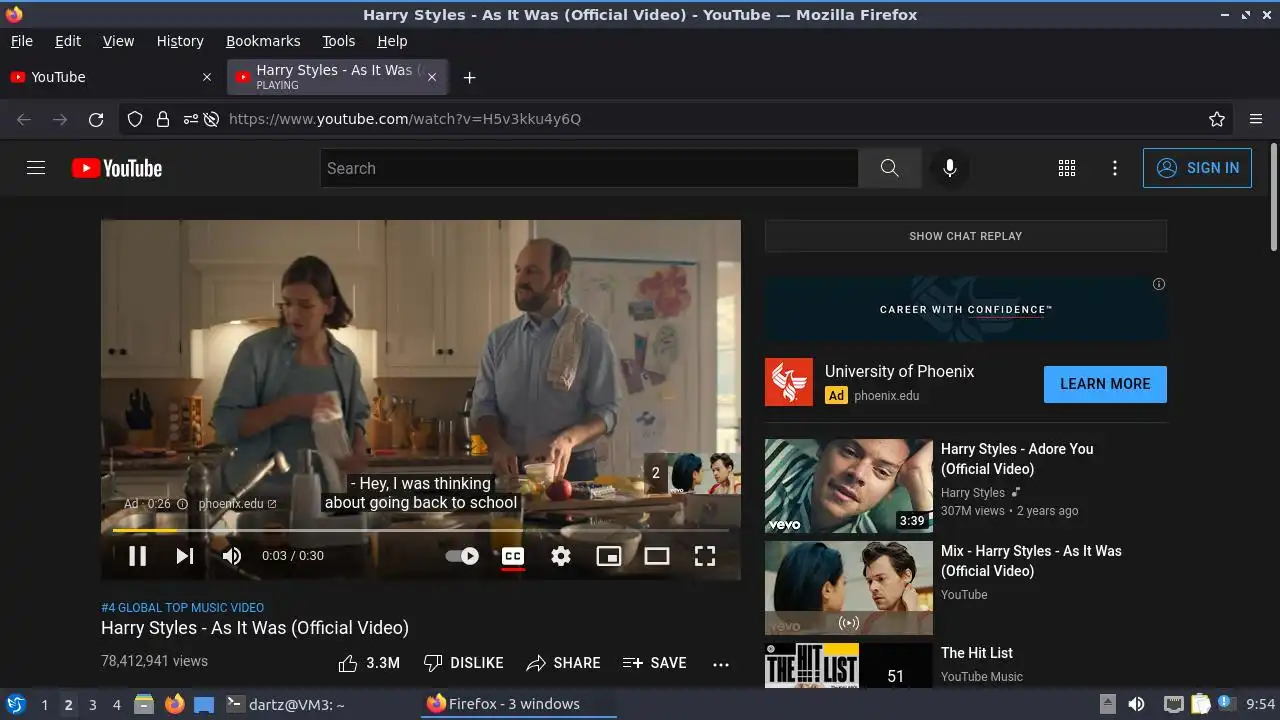The width and height of the screenshot is (1280, 720).
Task: Open ad info icon beside Ad 0:26
Action: (x=182, y=504)
